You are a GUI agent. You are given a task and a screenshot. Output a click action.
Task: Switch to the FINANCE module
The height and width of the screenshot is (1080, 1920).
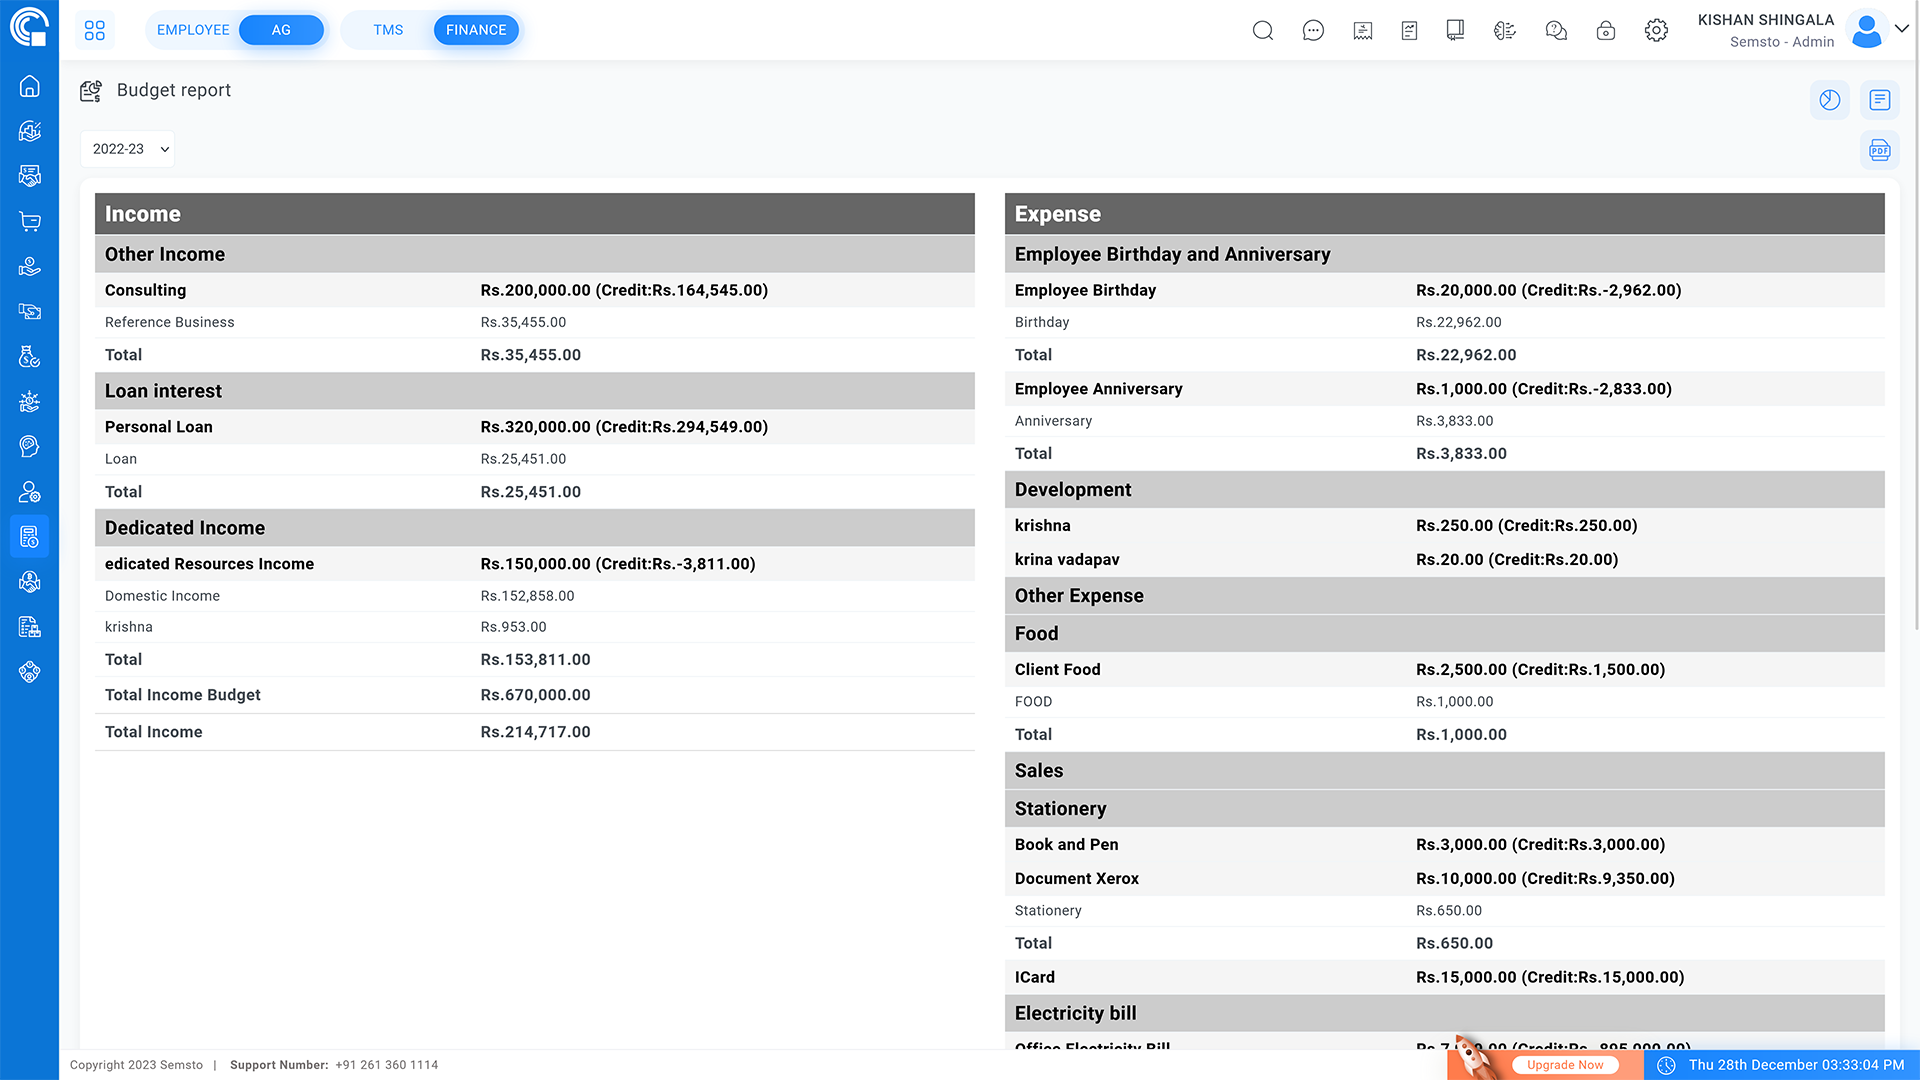tap(476, 30)
